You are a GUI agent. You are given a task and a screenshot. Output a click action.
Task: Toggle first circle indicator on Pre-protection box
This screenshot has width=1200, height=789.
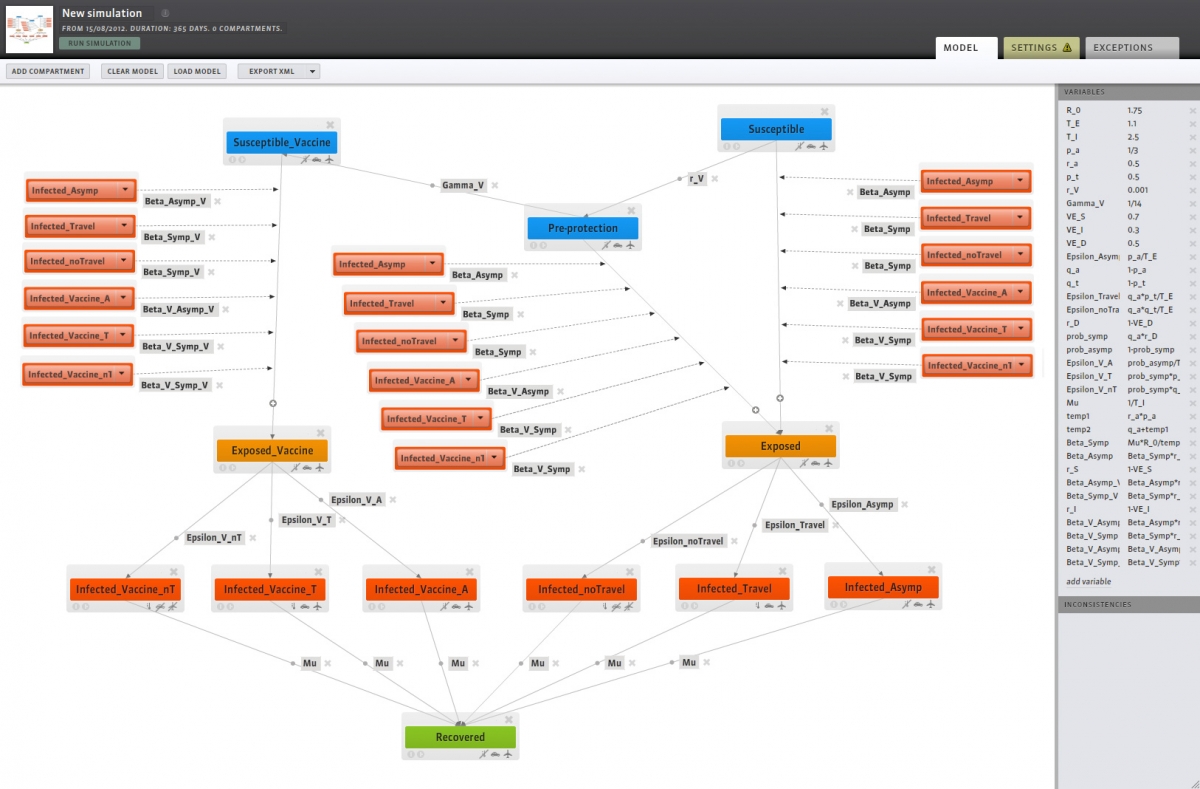(532, 245)
